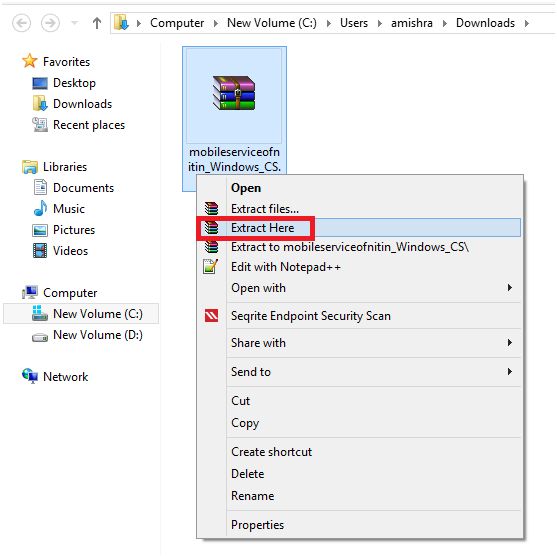Open Recent places in the sidebar
Viewport: 557px width, 558px height.
[89, 125]
